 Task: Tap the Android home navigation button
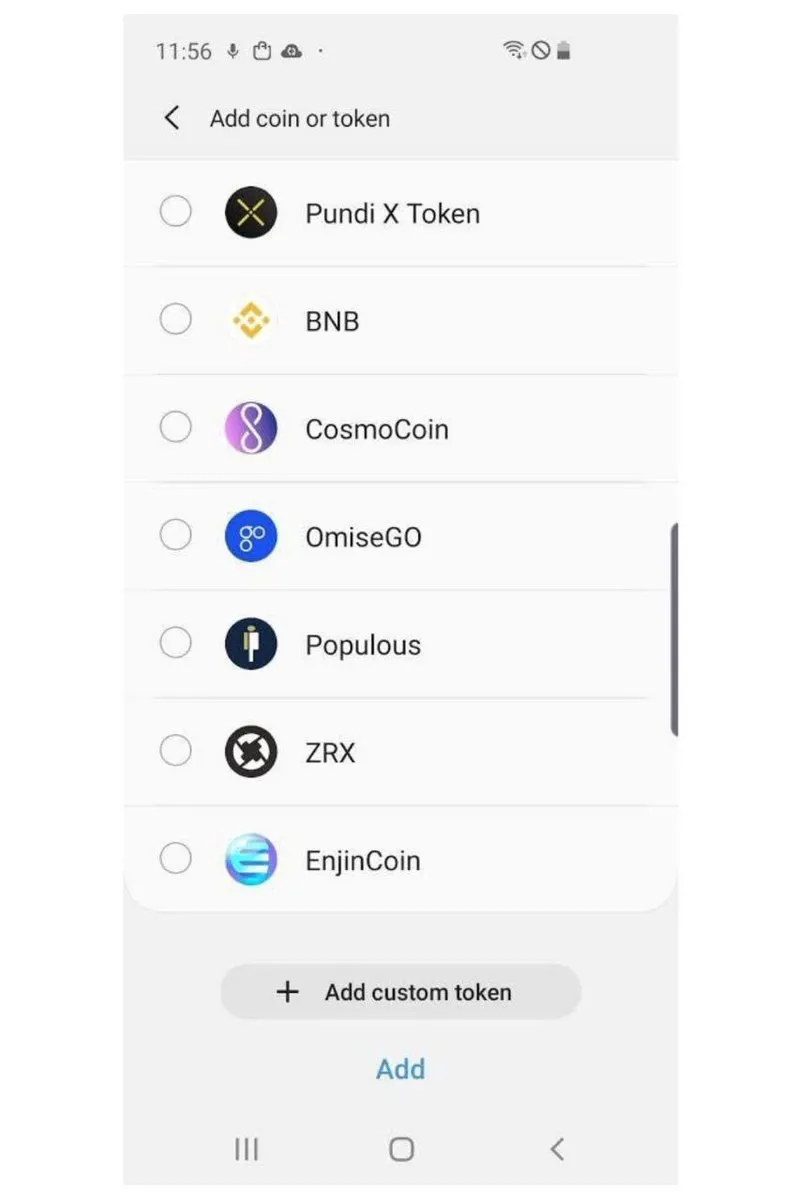[401, 1149]
